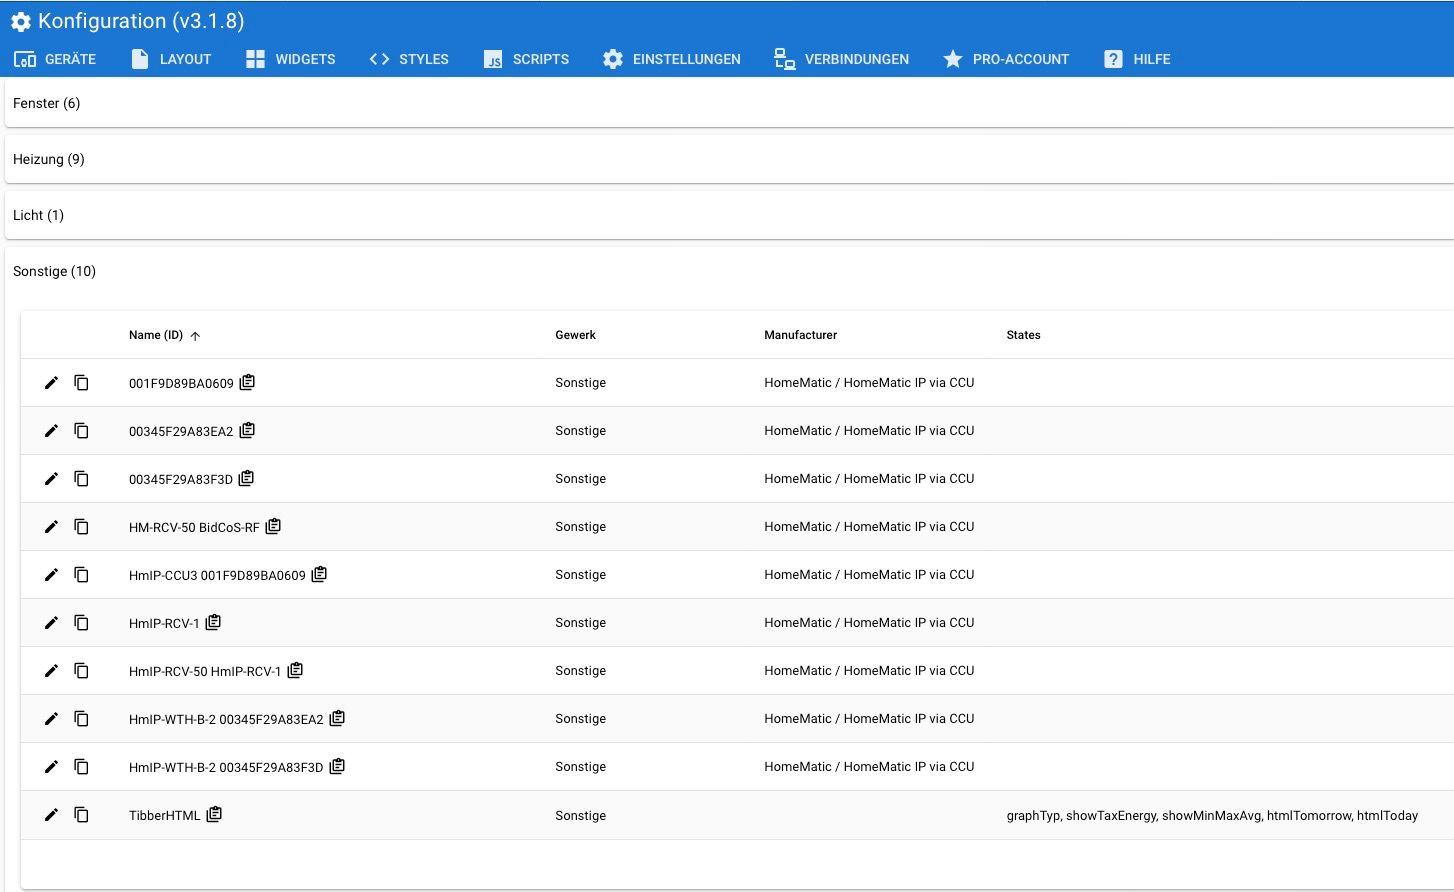The width and height of the screenshot is (1454, 892).
Task: Open the Geräte tab
Action: [x=55, y=59]
